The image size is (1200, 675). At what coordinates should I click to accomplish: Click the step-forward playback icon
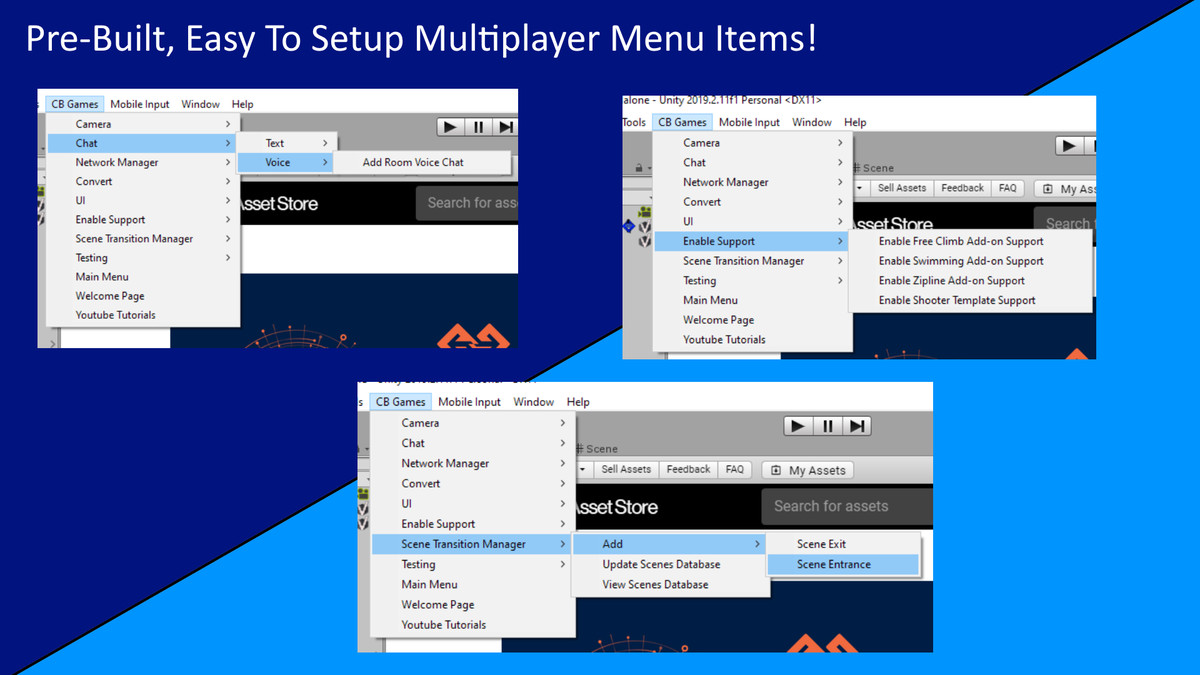505,126
